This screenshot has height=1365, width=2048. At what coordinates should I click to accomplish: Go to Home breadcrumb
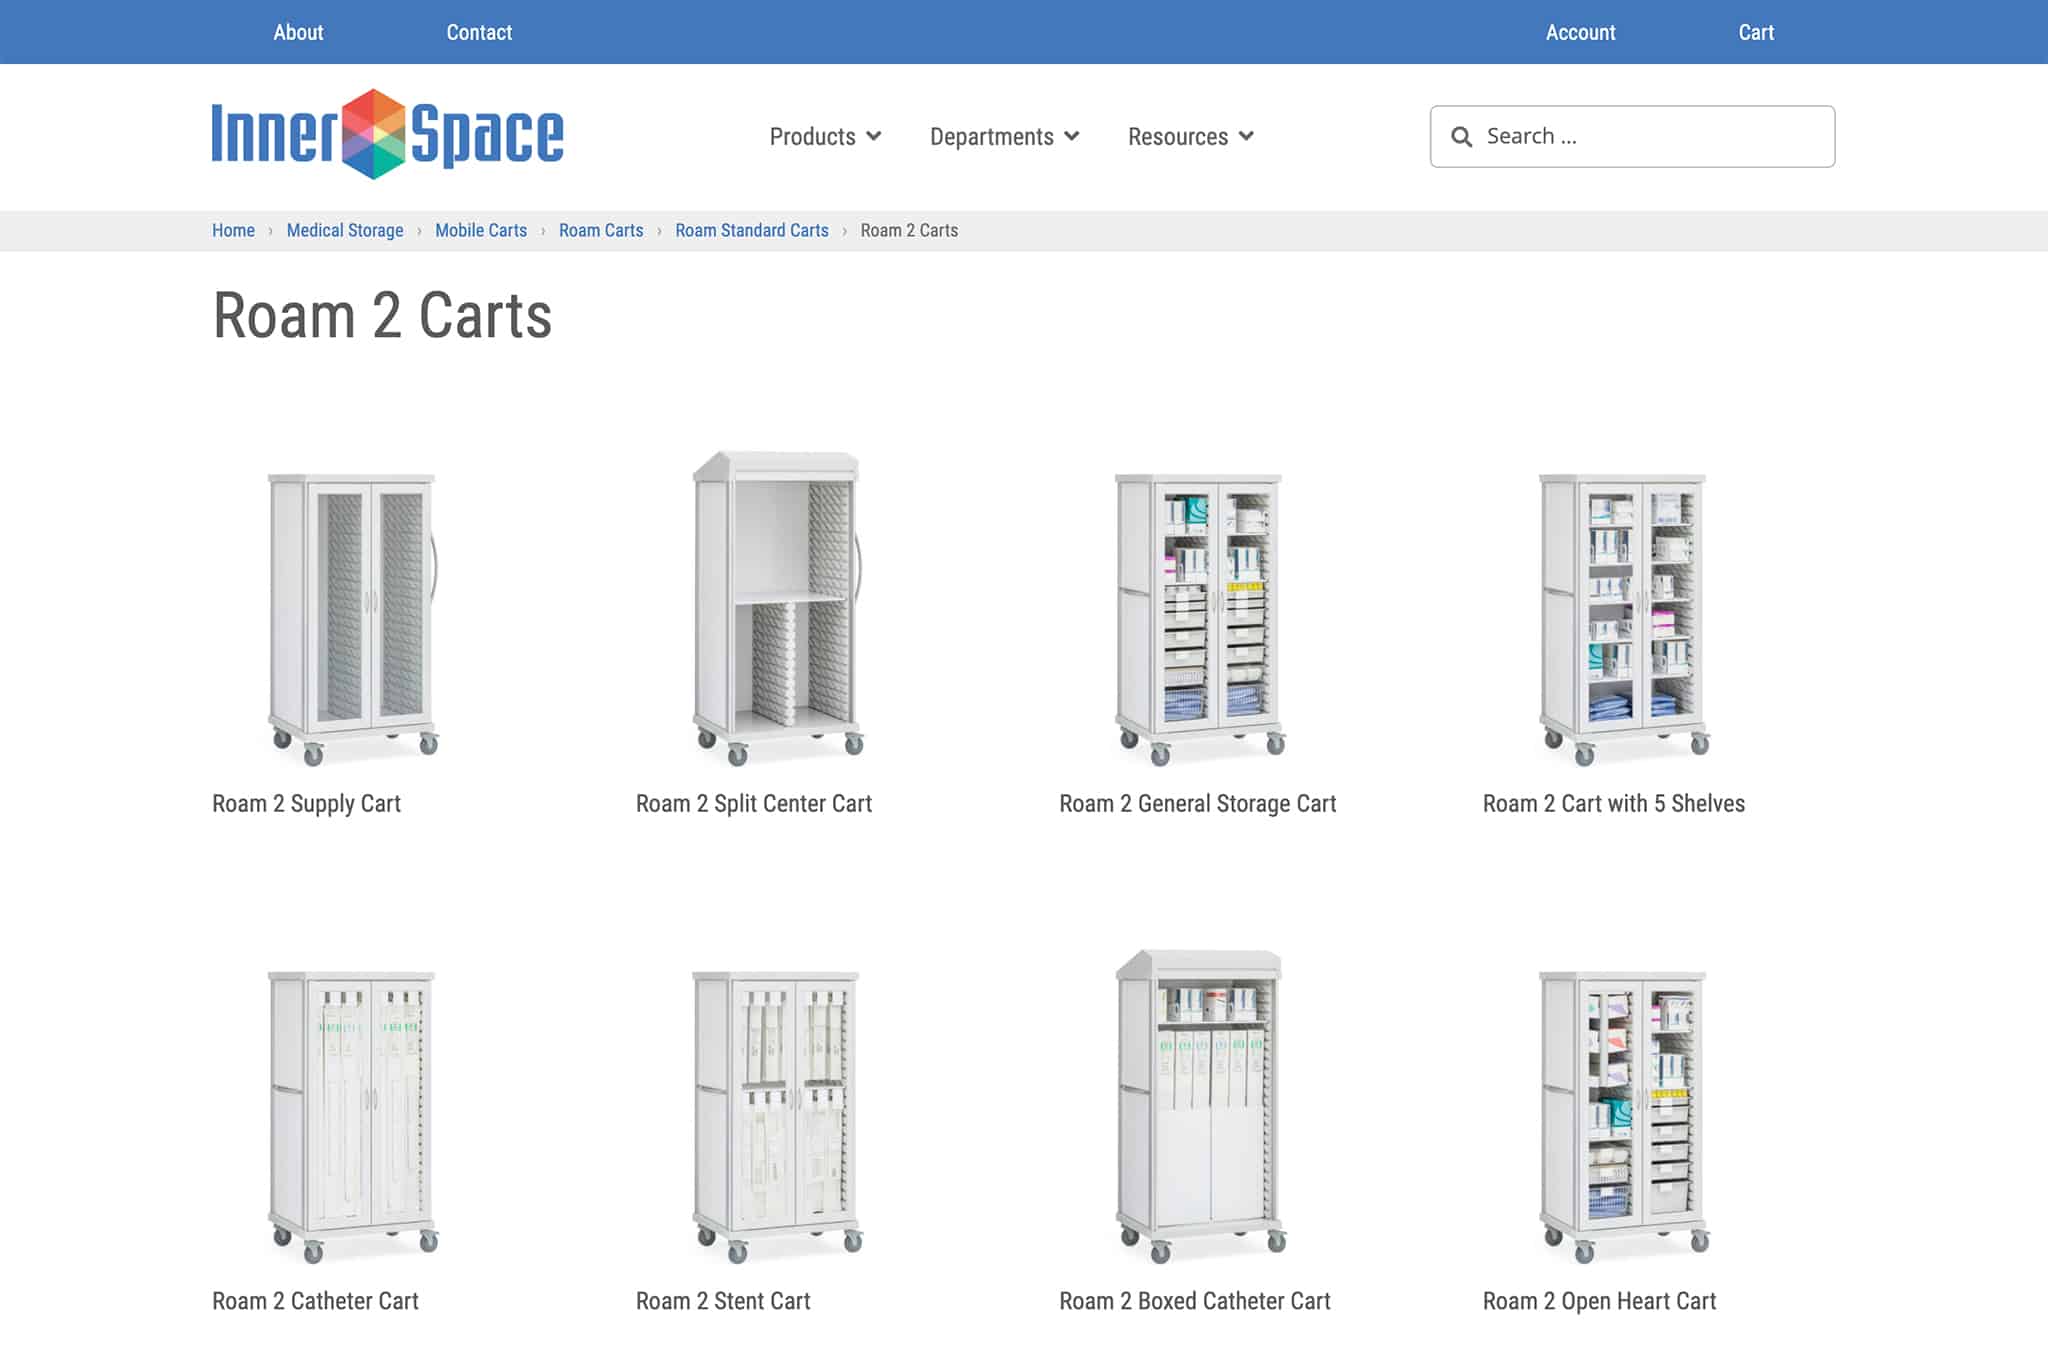[x=233, y=230]
